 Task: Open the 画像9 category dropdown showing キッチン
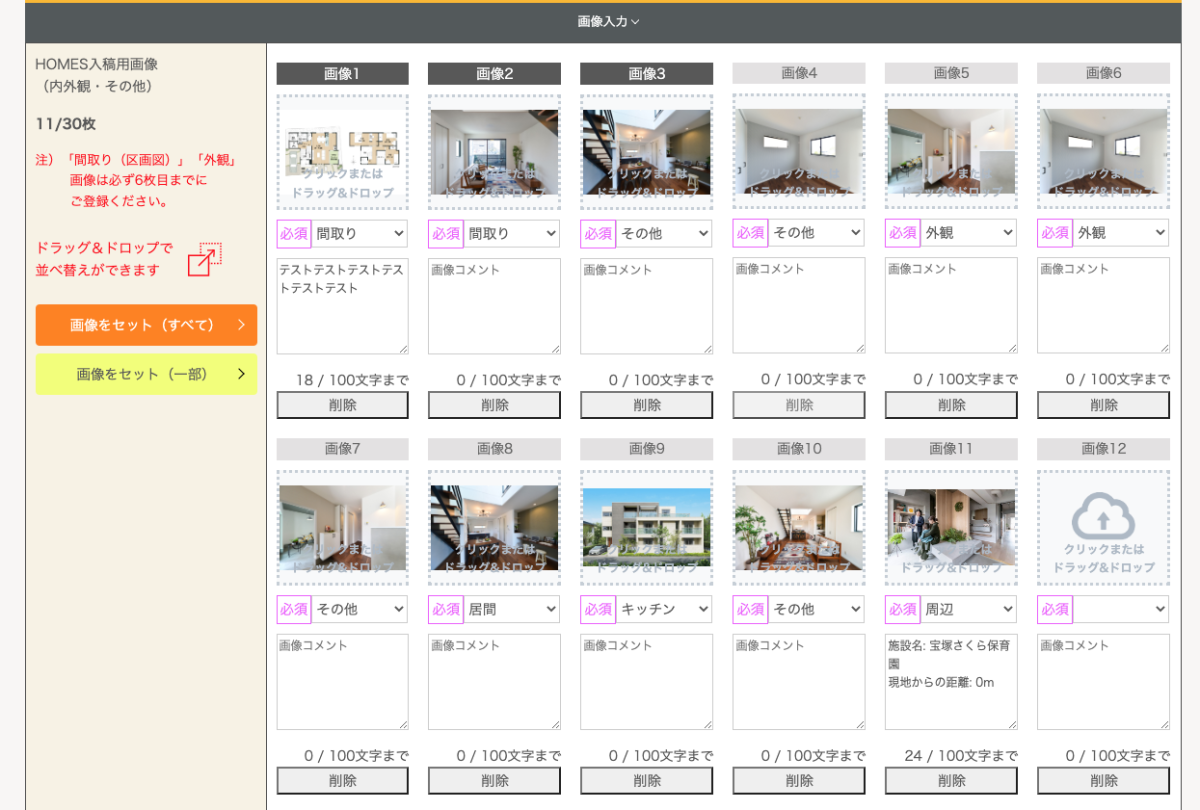tap(664, 609)
